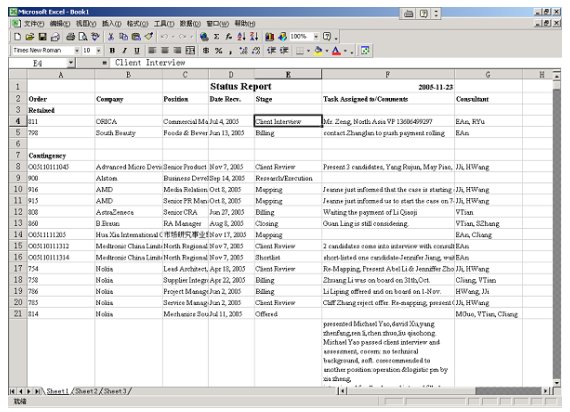This screenshot has height=412, width=570.
Task: Toggle Italic formatting
Action: coord(125,51)
